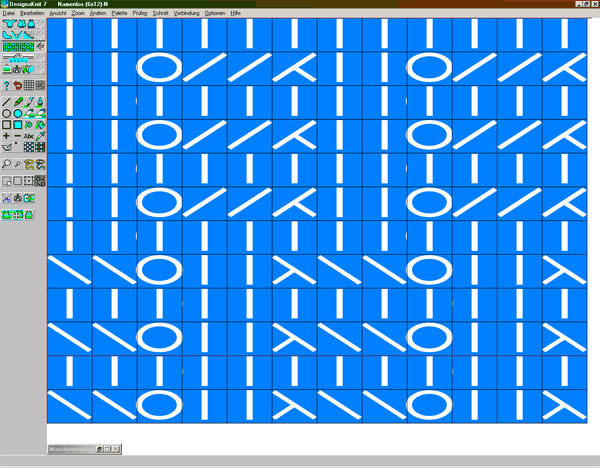
Task: Select the hollow circle tool
Action: [x=6, y=113]
